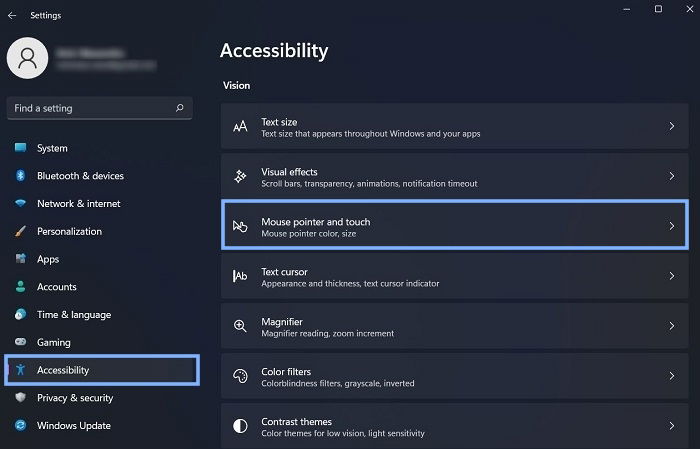The image size is (700, 449).
Task: Expand Magnifier chevron arrow
Action: pyautogui.click(x=671, y=326)
